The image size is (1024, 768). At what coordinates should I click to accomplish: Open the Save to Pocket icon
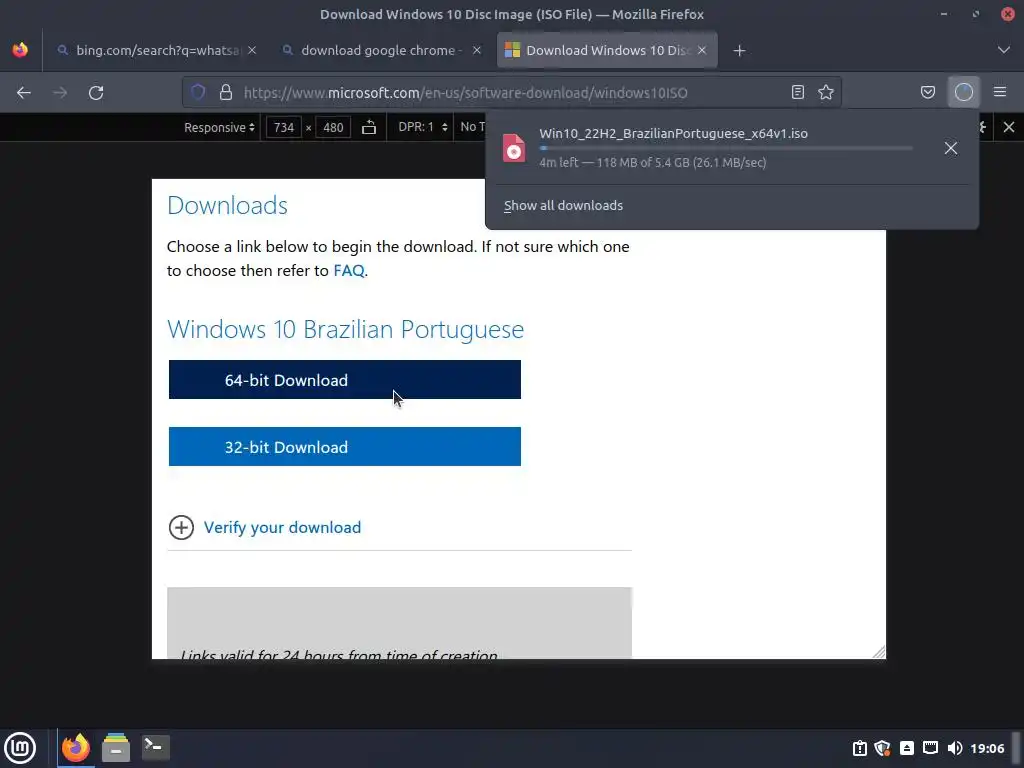(927, 92)
